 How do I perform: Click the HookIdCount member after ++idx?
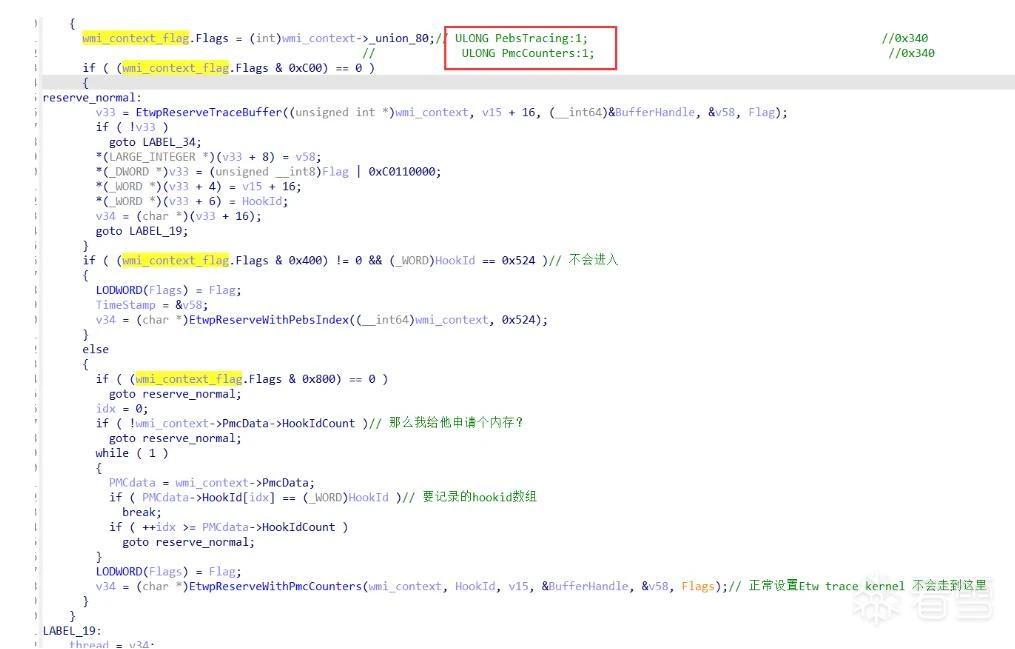click(x=298, y=527)
